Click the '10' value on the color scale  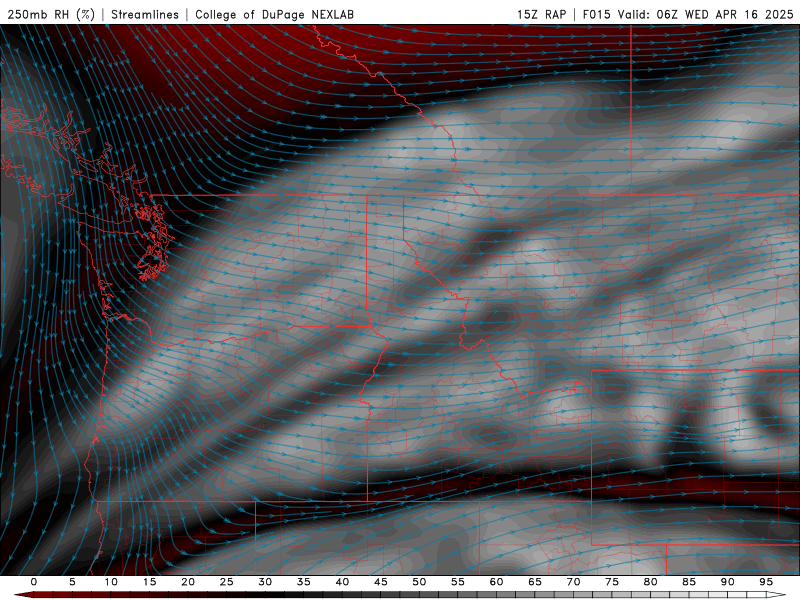(x=111, y=582)
